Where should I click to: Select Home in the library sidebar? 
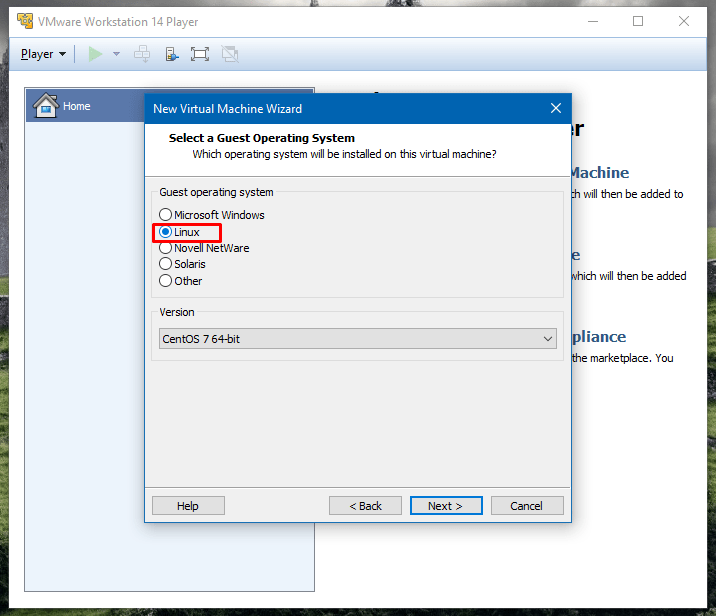click(85, 105)
